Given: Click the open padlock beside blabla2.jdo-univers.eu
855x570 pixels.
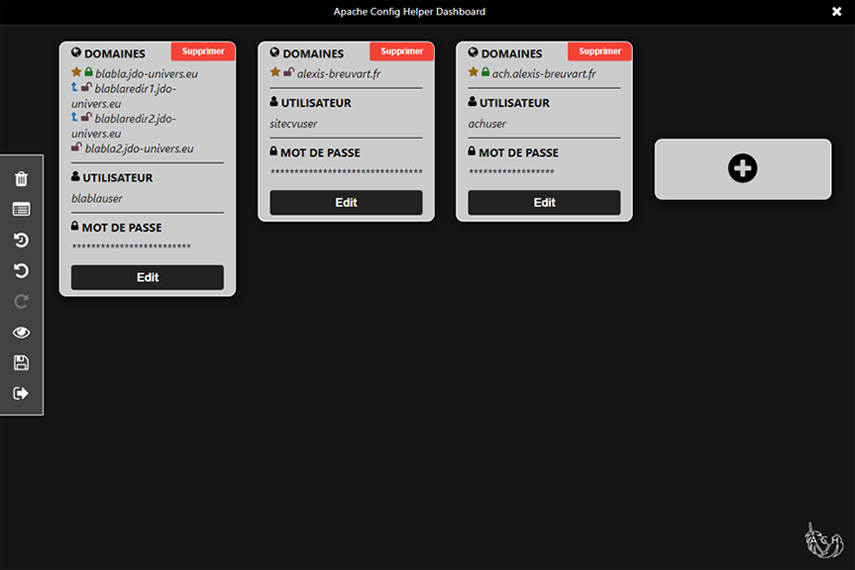Looking at the screenshot, I should [77, 148].
